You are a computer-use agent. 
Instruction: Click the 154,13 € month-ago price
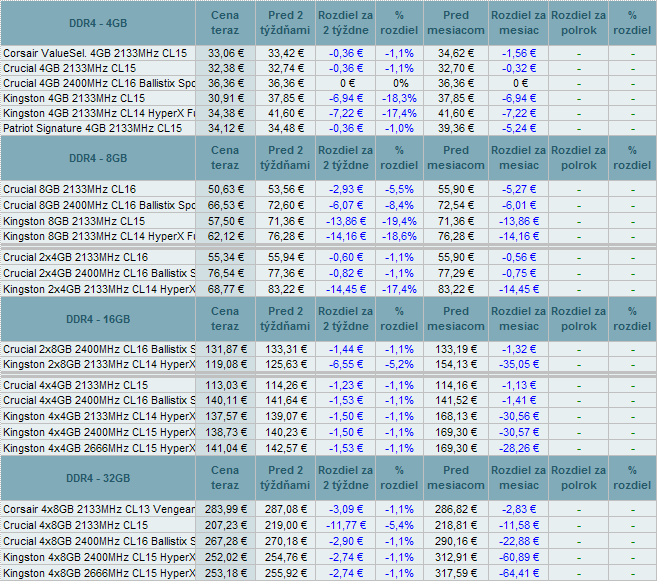click(456, 364)
